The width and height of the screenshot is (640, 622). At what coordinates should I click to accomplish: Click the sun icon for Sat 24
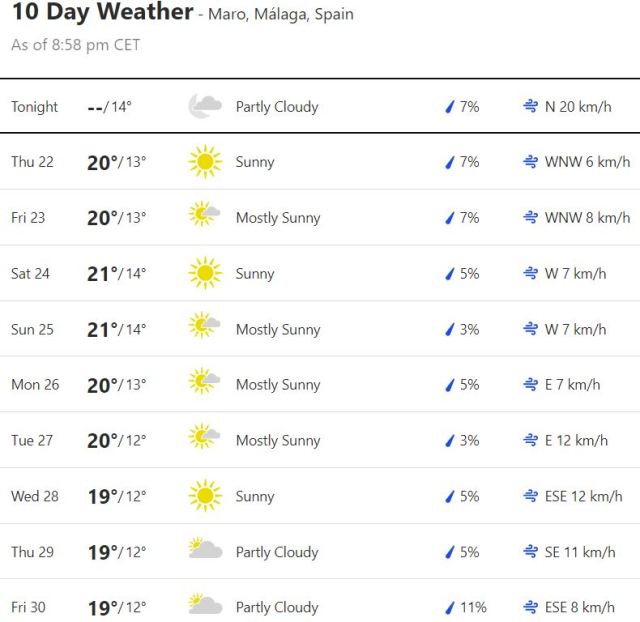pyautogui.click(x=205, y=273)
